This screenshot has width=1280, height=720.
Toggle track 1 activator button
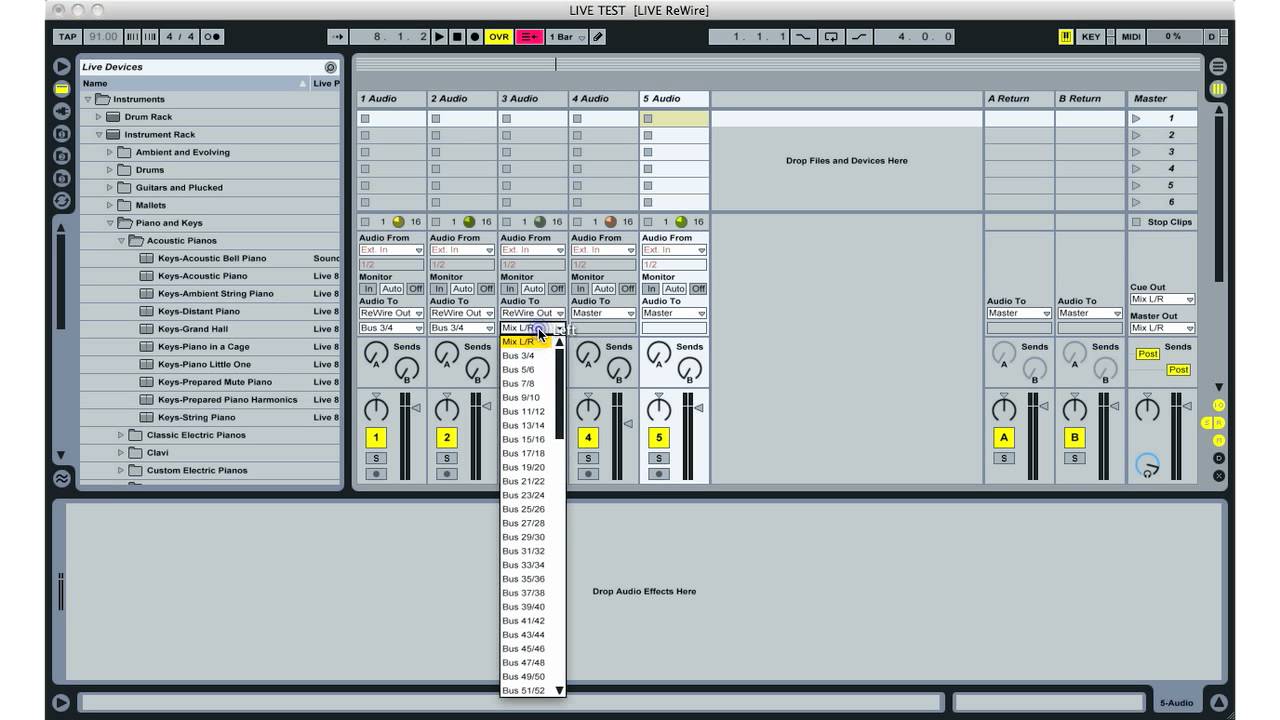(376, 438)
